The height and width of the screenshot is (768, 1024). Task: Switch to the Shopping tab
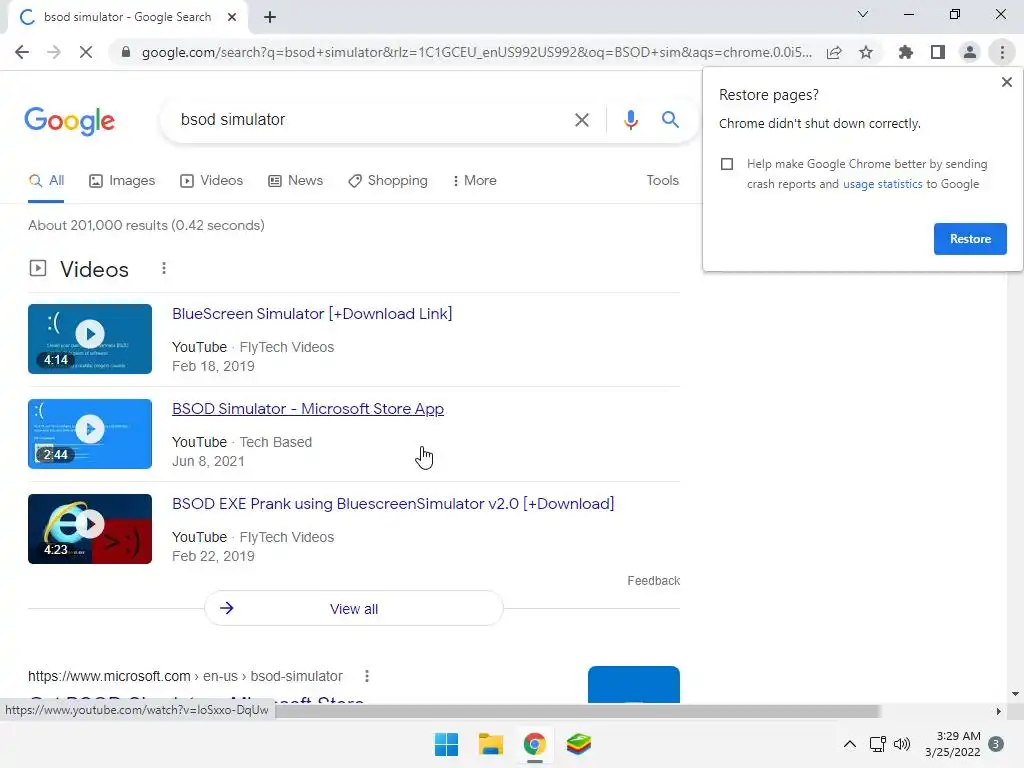(388, 181)
